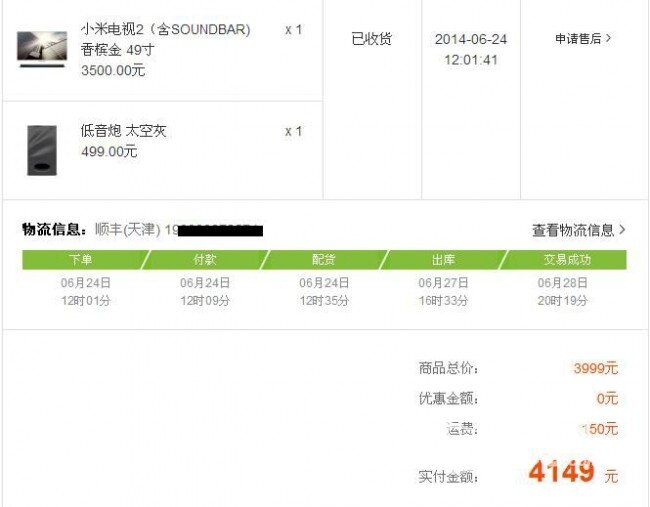Image resolution: width=650 pixels, height=507 pixels.
Task: Click the 已收货 order status text
Action: (x=371, y=39)
